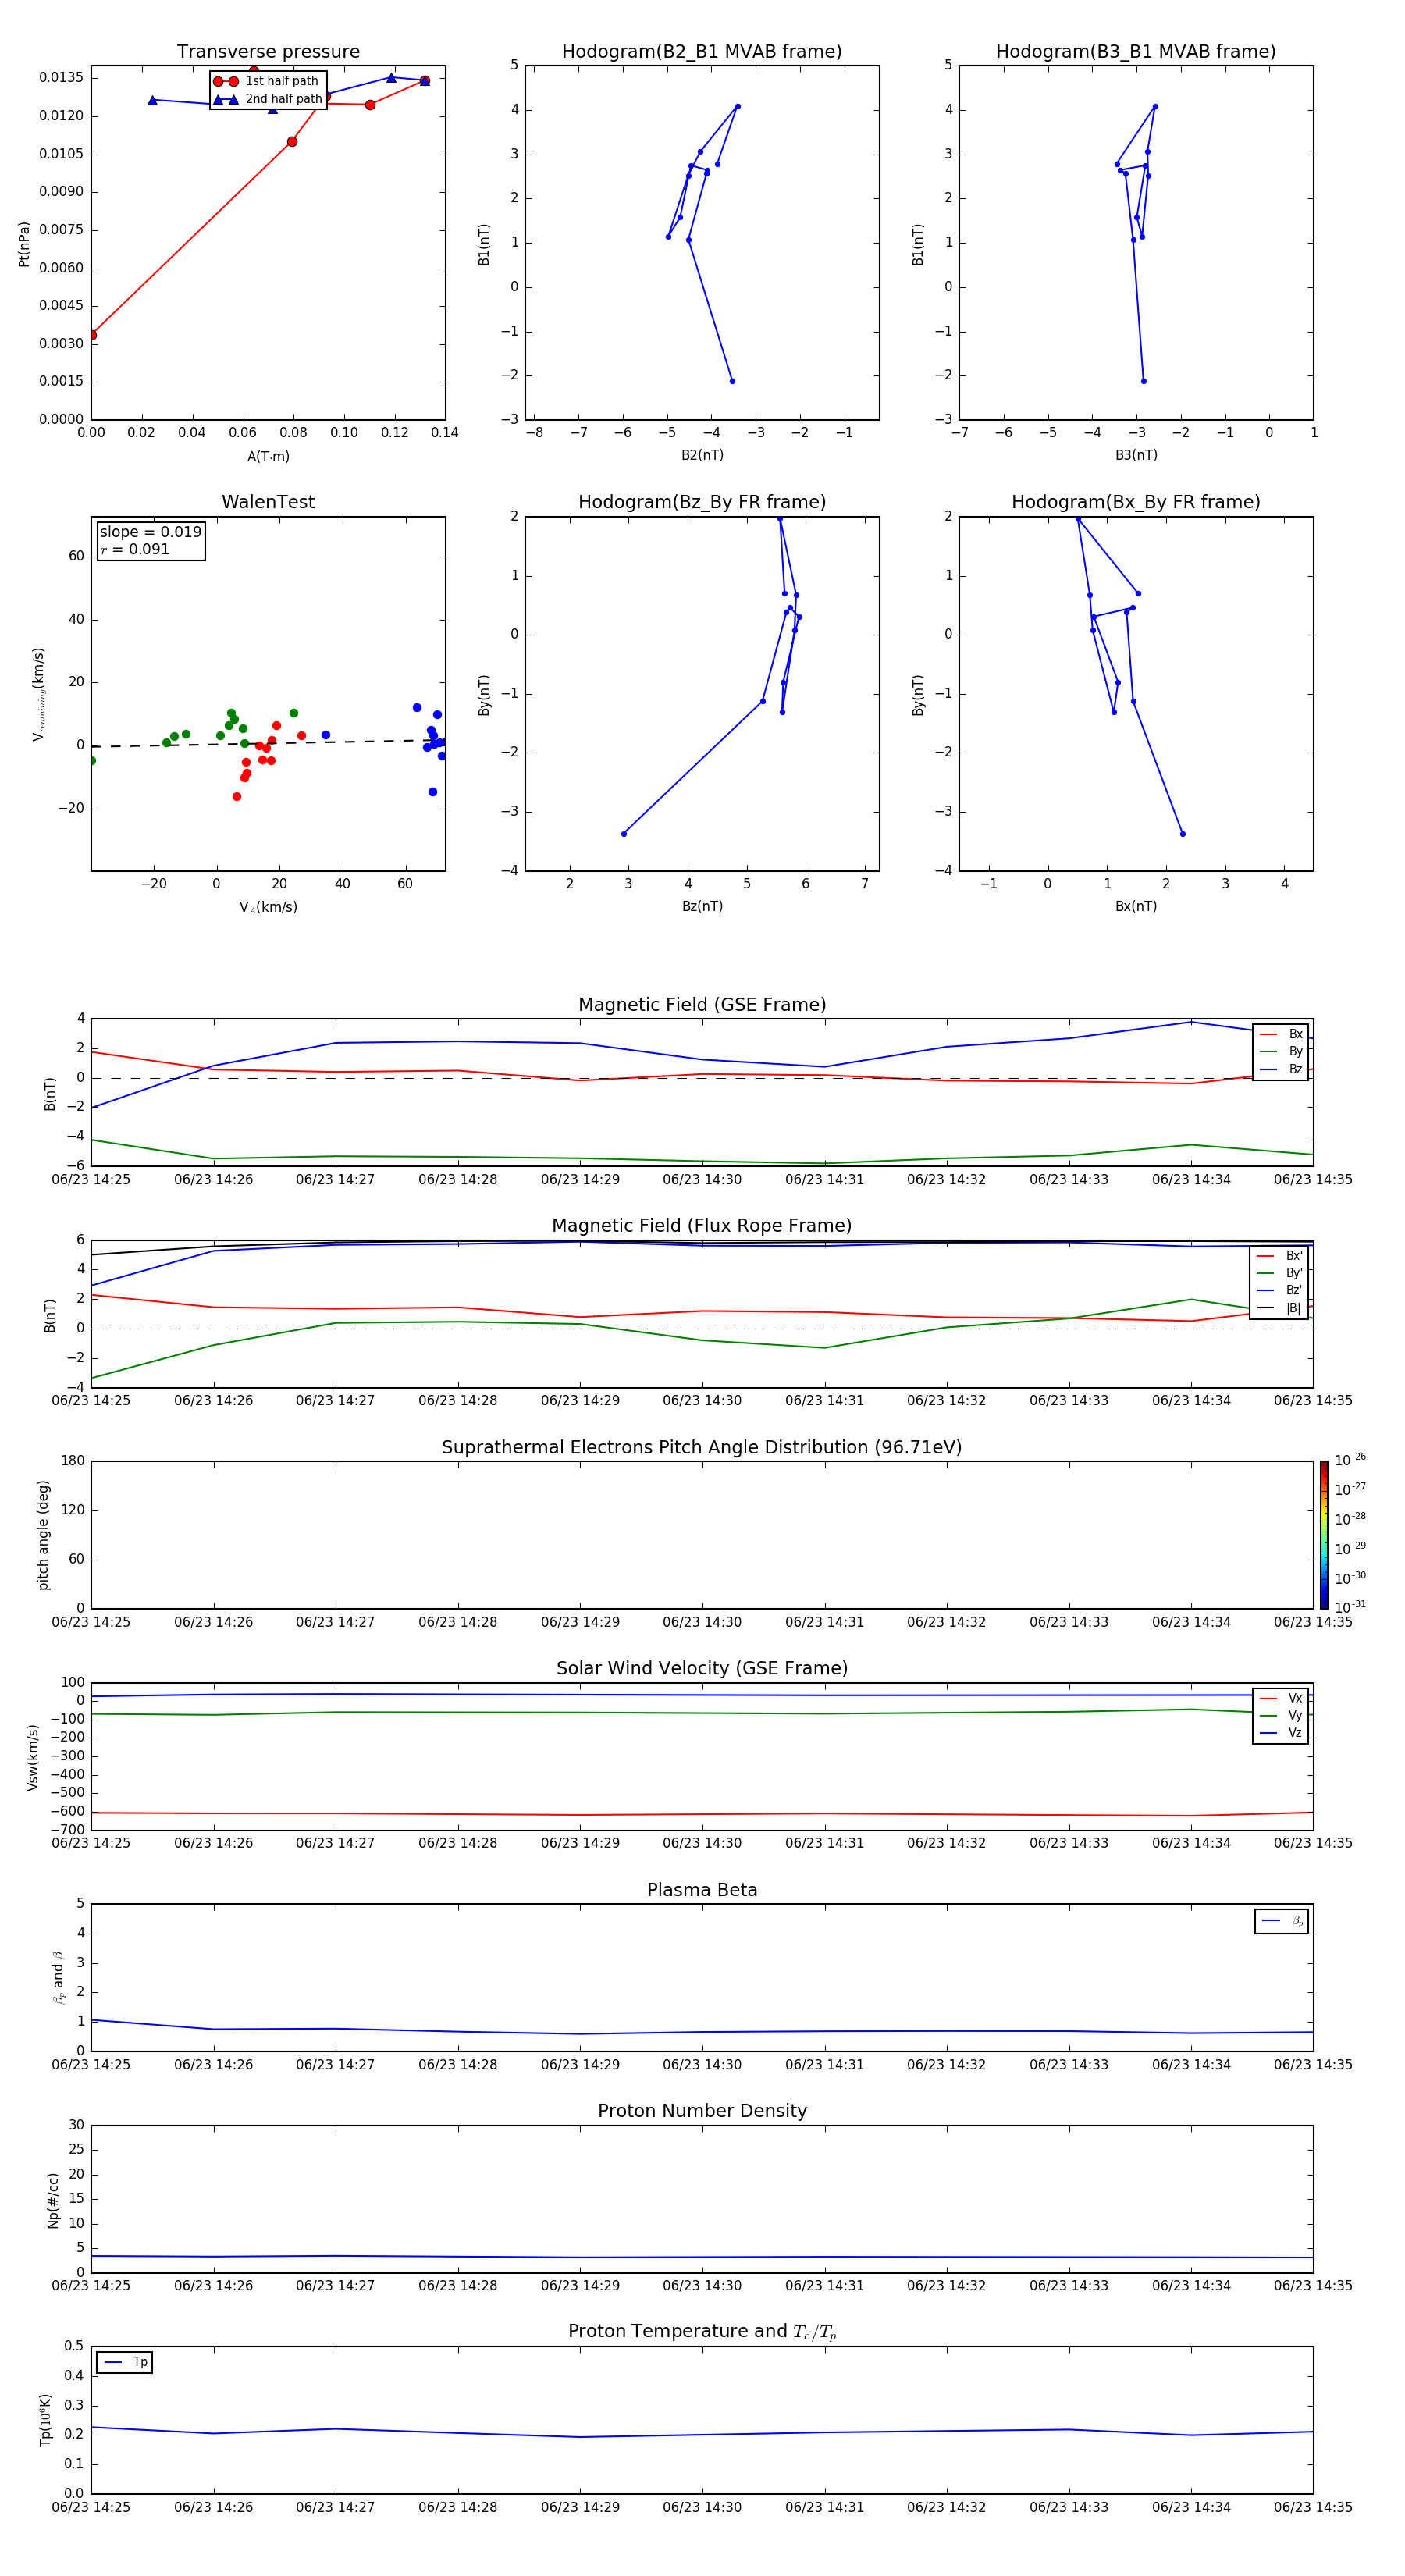Click Bx' entry in Flux Rope legend
The height and width of the screenshot is (2576, 1405).
[x=1279, y=1256]
